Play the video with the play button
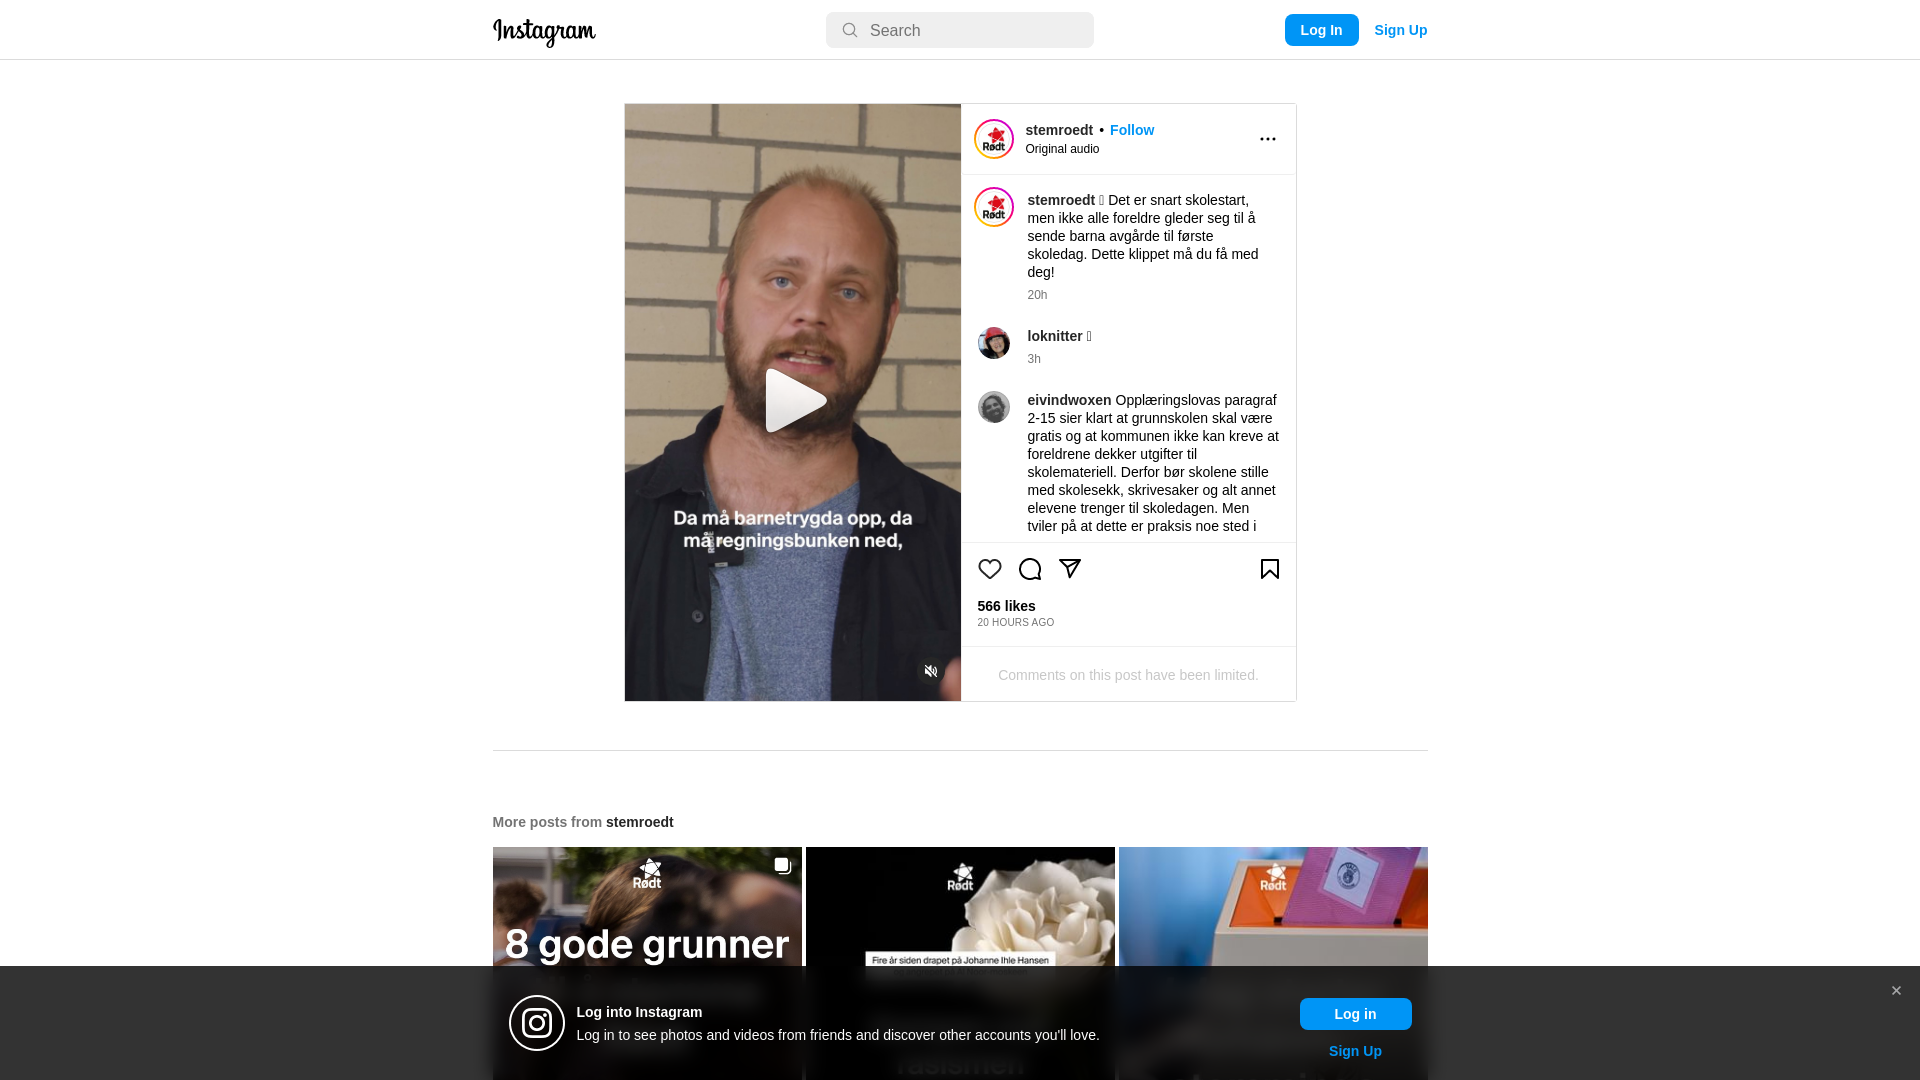The height and width of the screenshot is (1080, 1920). 793,401
